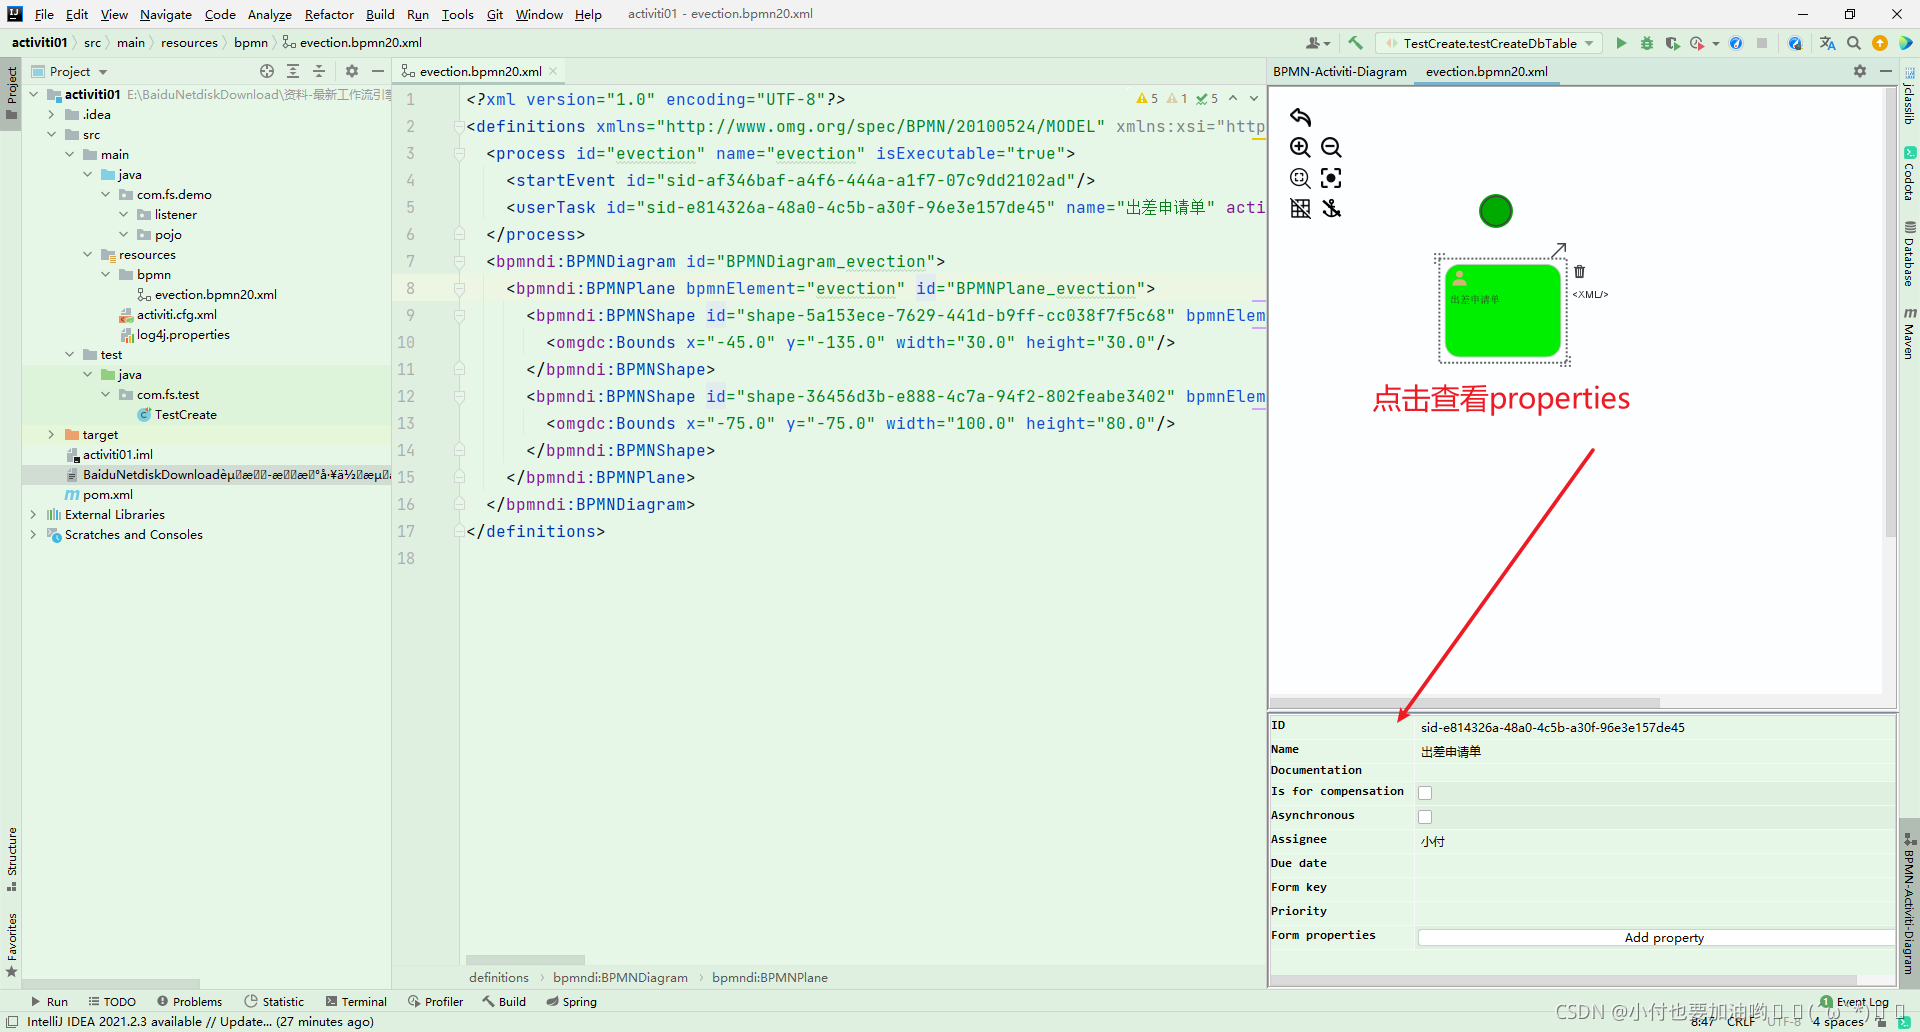The width and height of the screenshot is (1920, 1032).
Task: Open TestCreate class in the tree
Action: coord(185,414)
